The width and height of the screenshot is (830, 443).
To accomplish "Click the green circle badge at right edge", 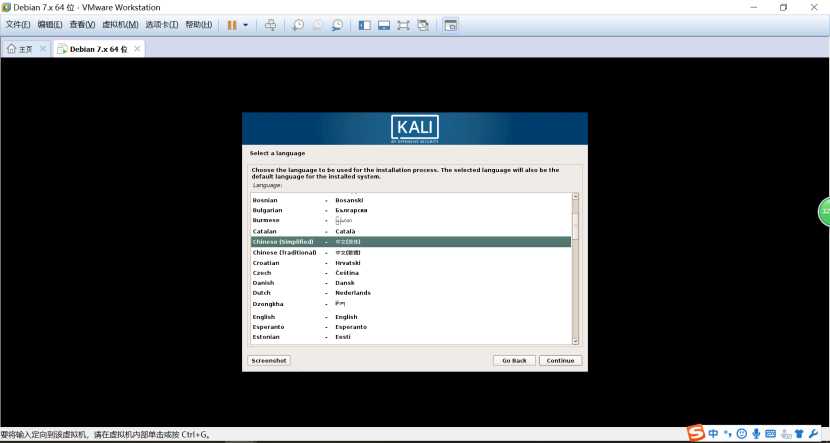I will [x=824, y=211].
